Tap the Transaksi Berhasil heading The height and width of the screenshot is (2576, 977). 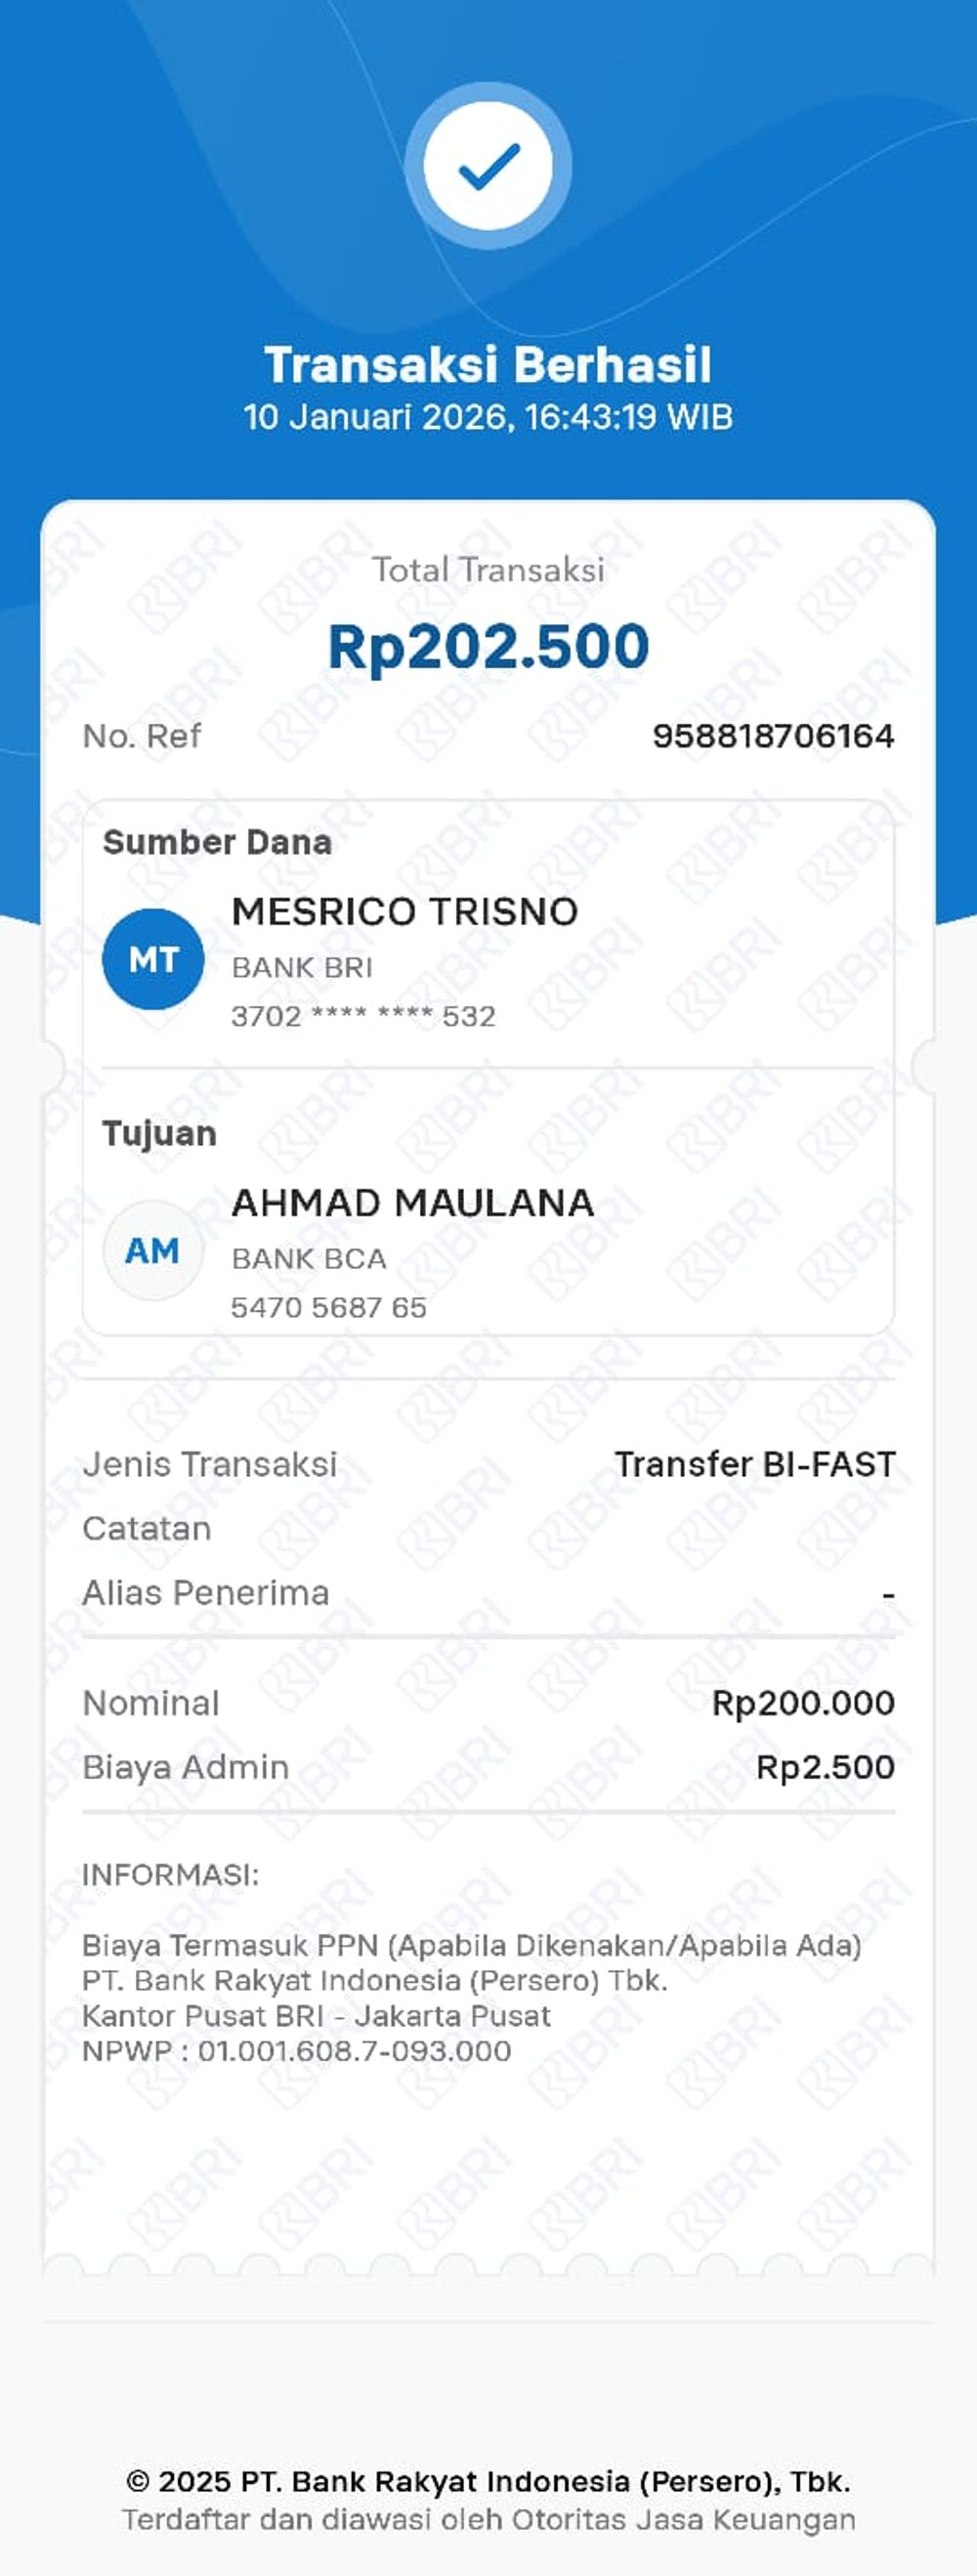(x=488, y=364)
